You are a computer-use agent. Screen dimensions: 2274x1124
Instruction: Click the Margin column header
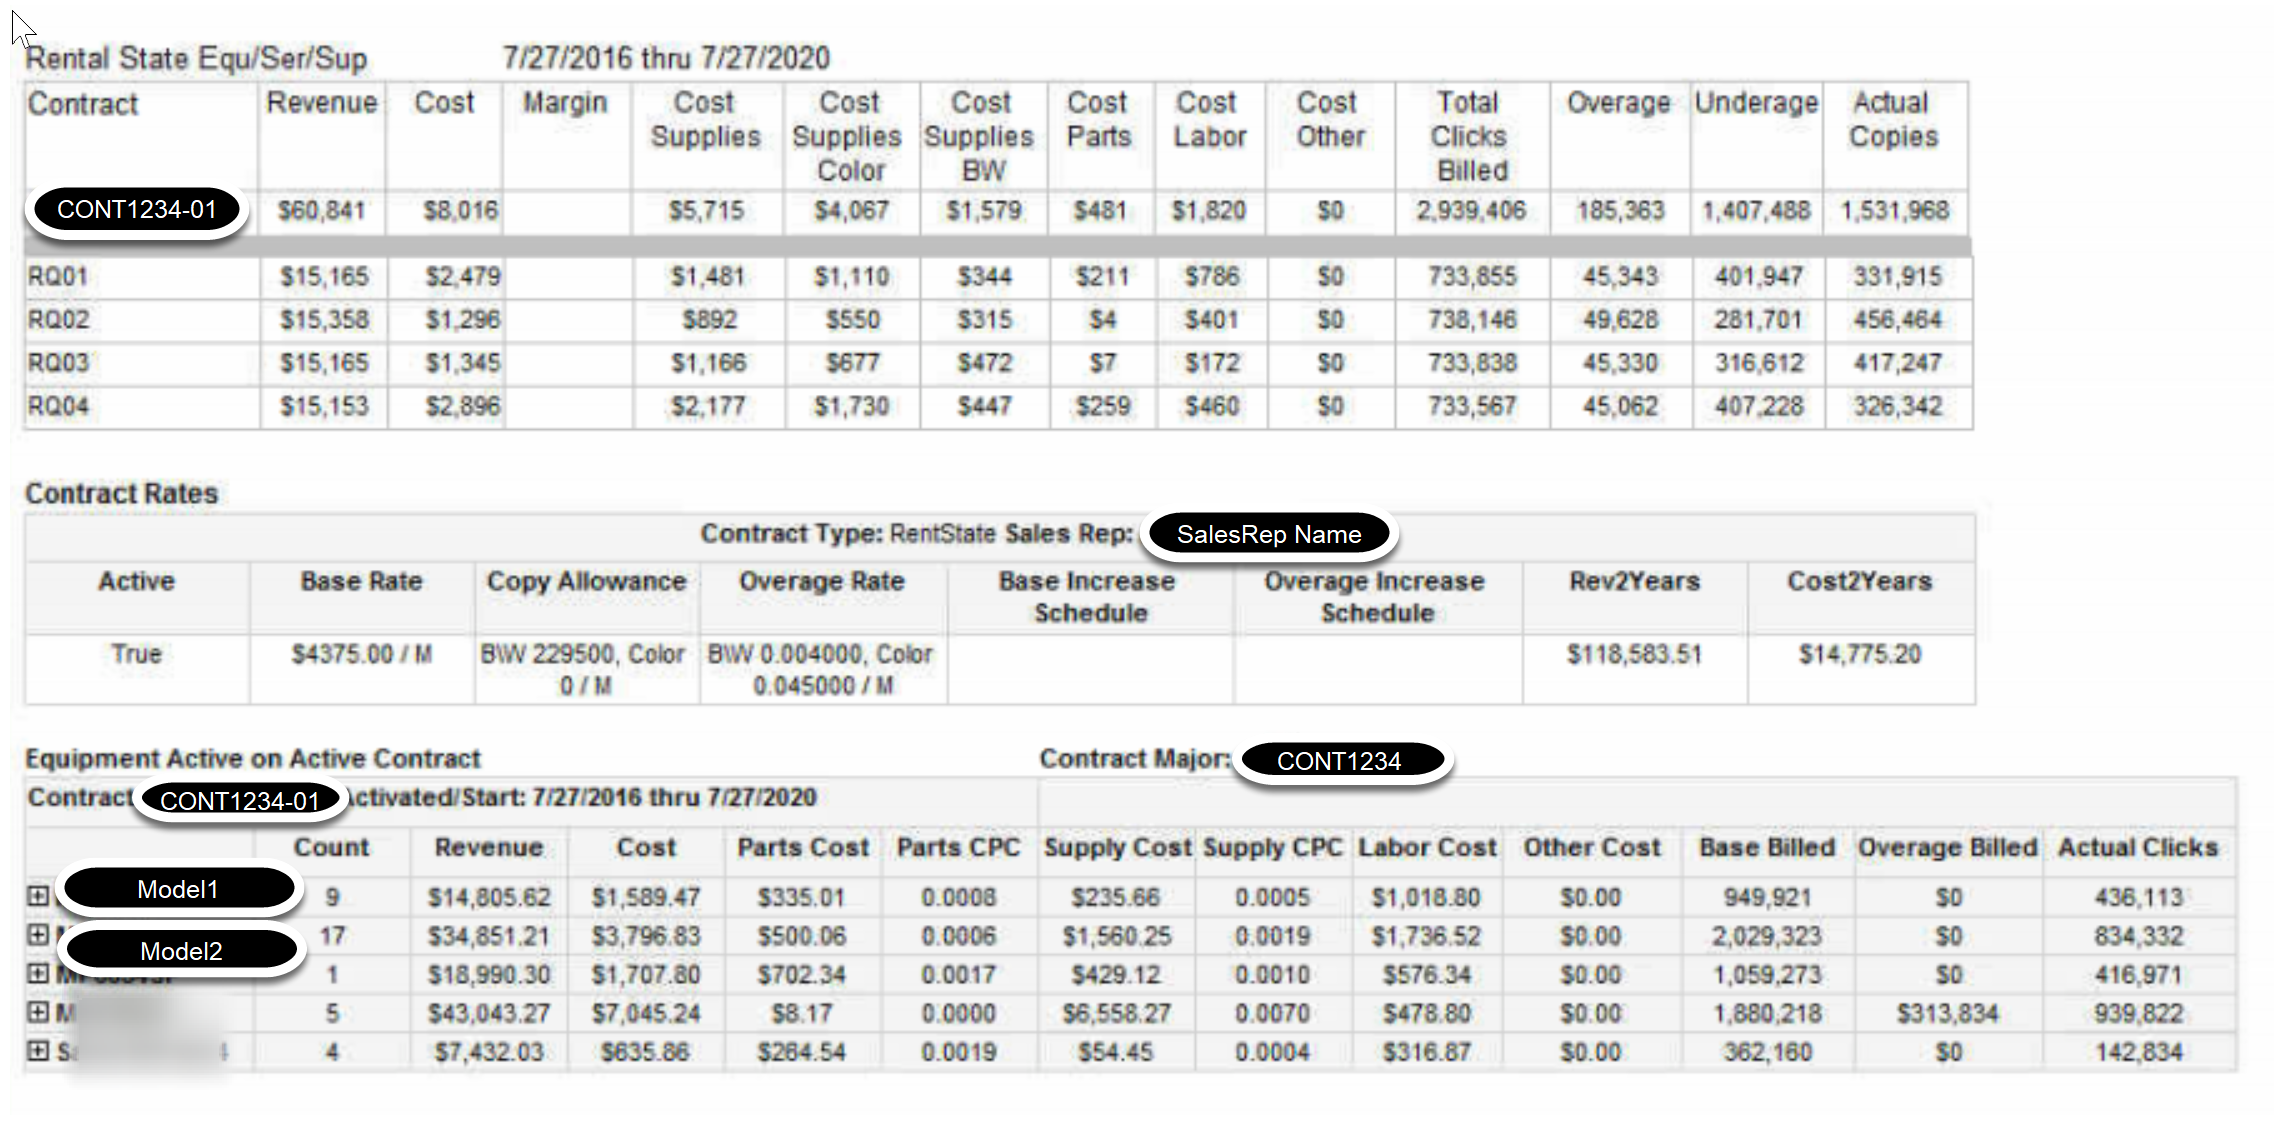[565, 102]
